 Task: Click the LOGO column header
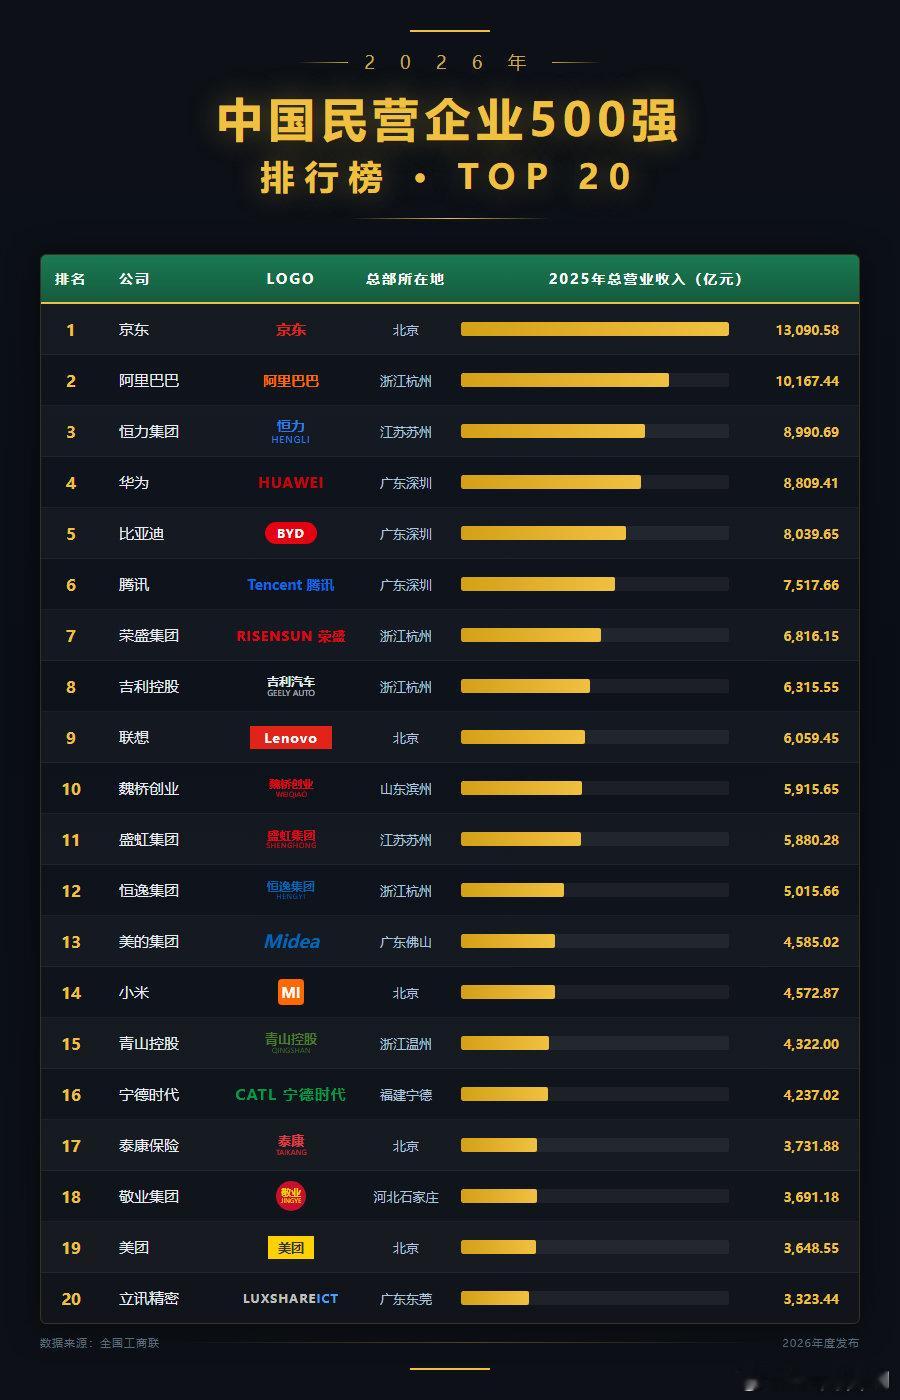click(291, 279)
